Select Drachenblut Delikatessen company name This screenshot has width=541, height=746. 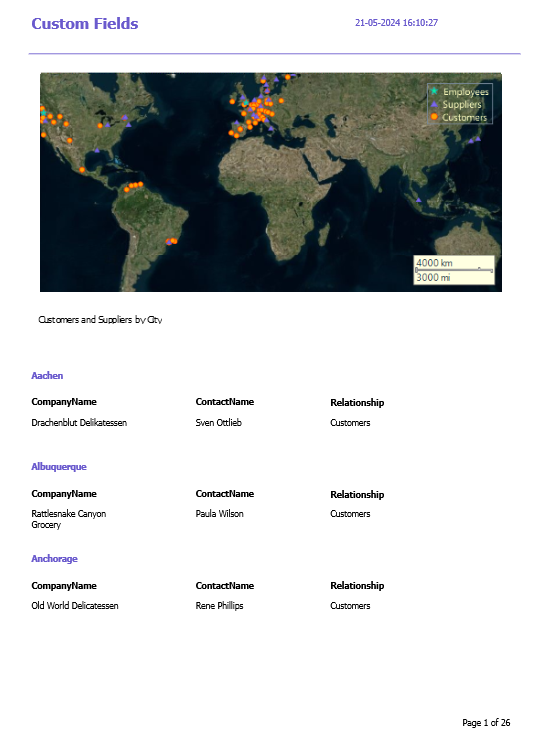[x=79, y=422]
